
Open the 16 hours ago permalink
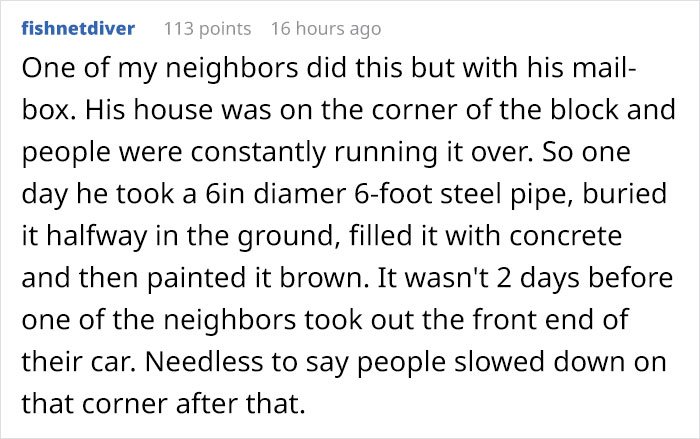326,29
